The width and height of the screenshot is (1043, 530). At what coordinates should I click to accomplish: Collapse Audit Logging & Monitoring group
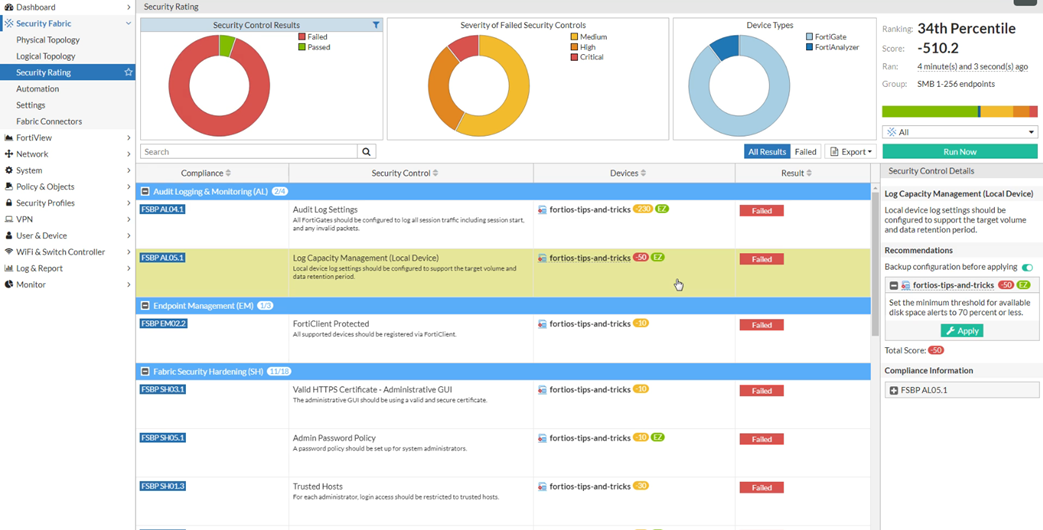coord(144,192)
